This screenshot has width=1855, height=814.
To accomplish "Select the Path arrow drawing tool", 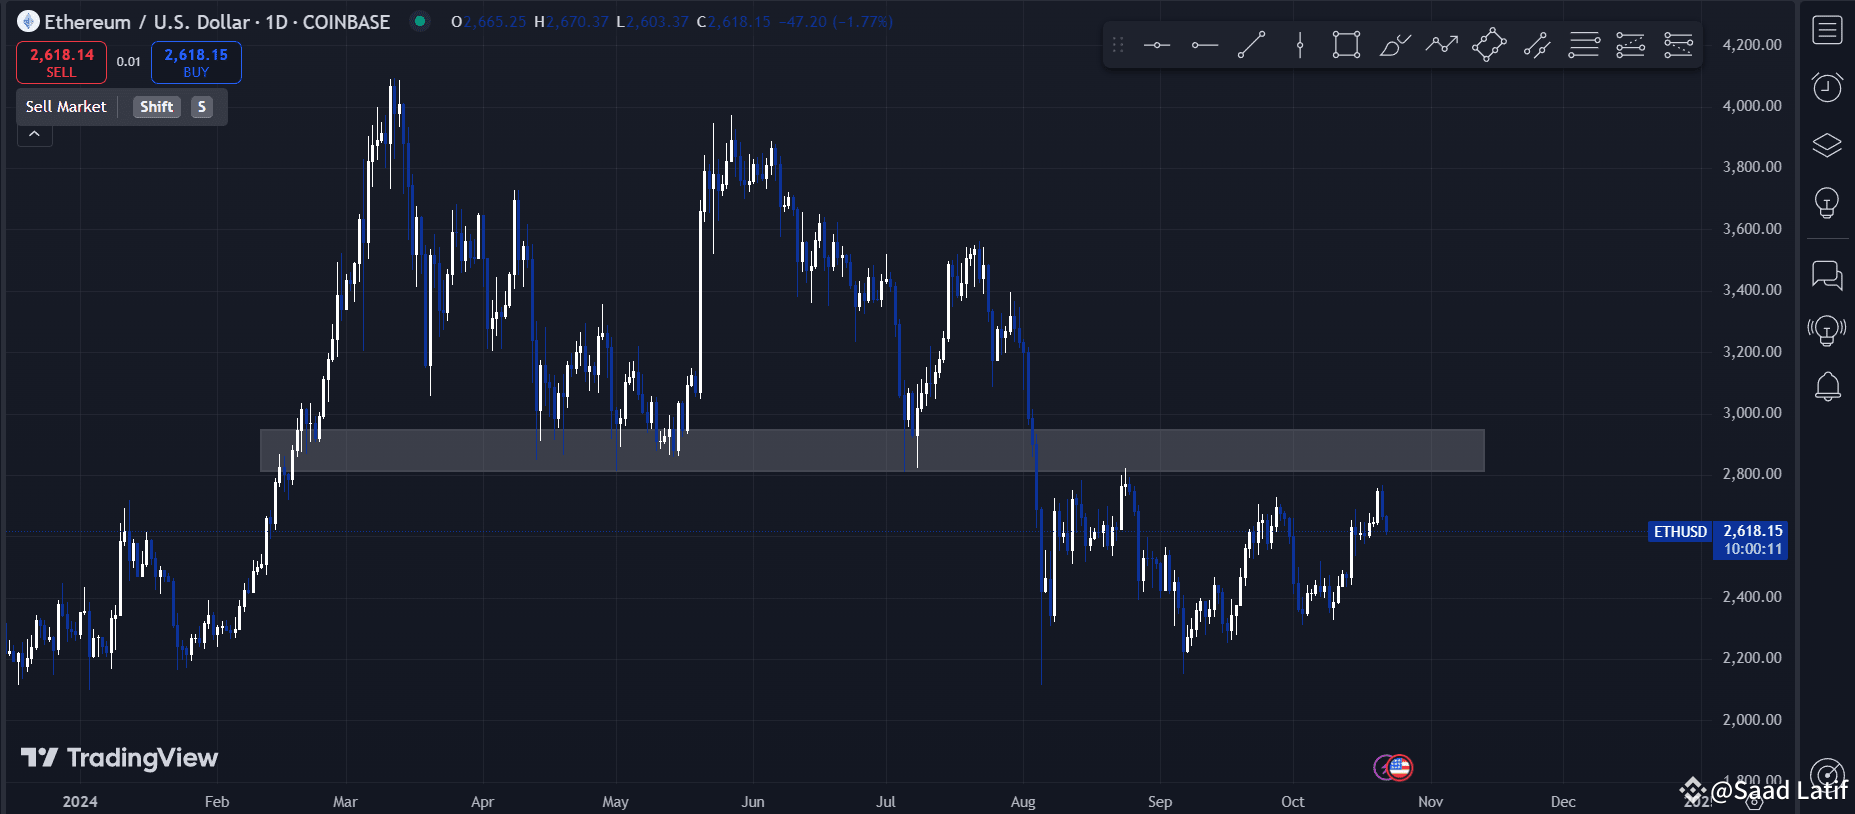I will 1442,45.
